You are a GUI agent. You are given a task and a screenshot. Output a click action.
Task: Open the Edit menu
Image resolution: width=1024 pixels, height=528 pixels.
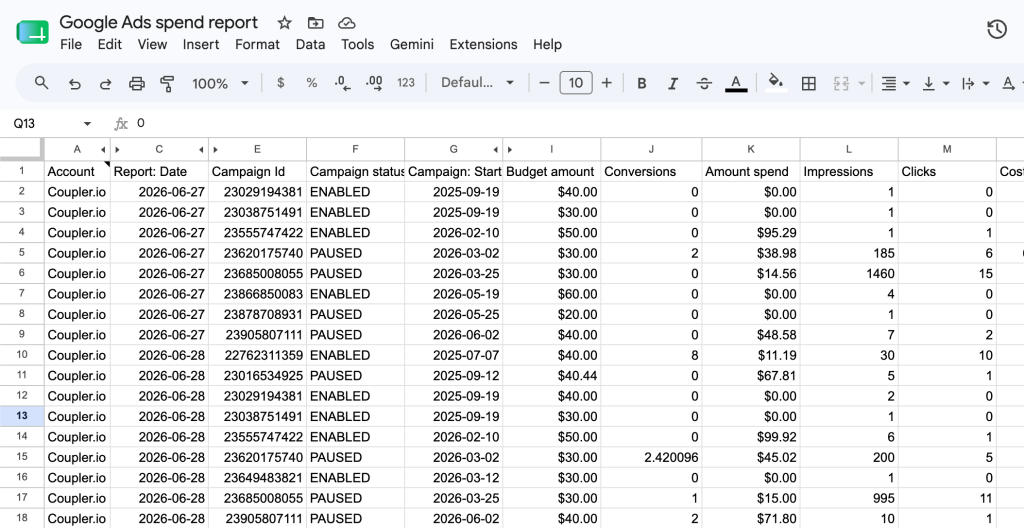point(110,44)
